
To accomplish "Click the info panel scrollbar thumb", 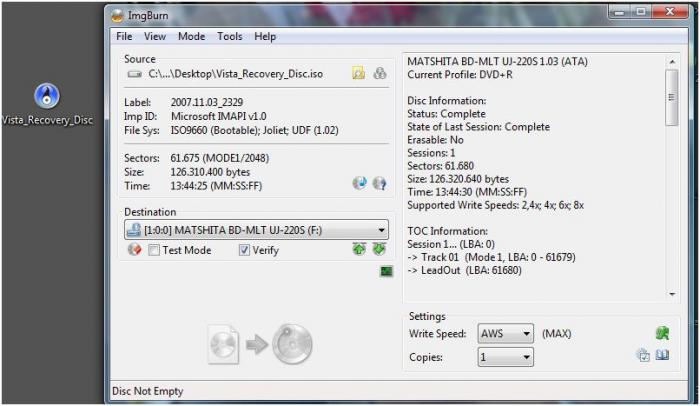I will tap(671, 97).
